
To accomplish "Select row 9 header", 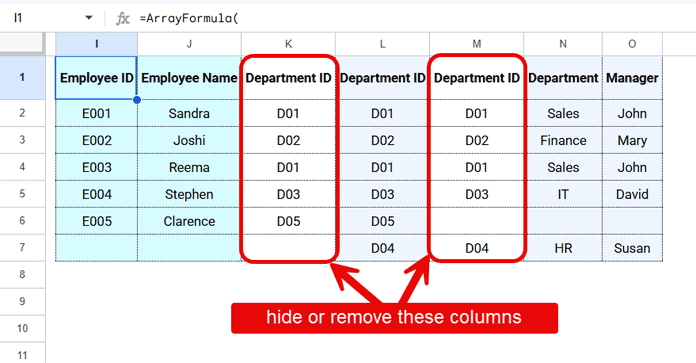I will tap(22, 302).
